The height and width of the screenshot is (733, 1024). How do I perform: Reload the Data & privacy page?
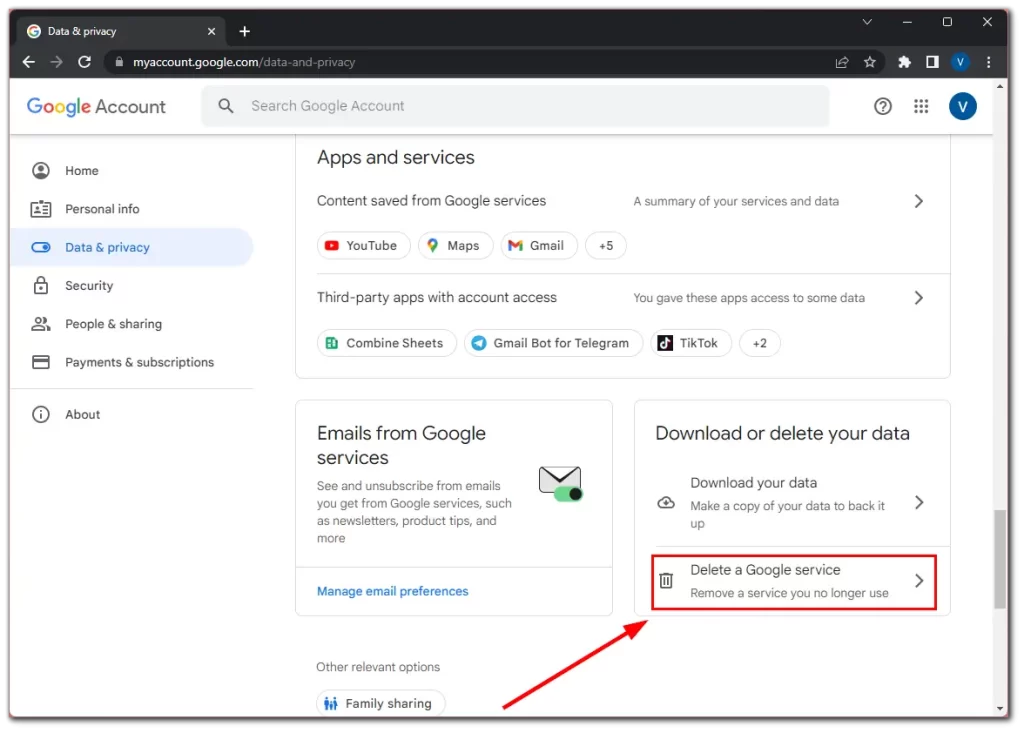pos(84,62)
